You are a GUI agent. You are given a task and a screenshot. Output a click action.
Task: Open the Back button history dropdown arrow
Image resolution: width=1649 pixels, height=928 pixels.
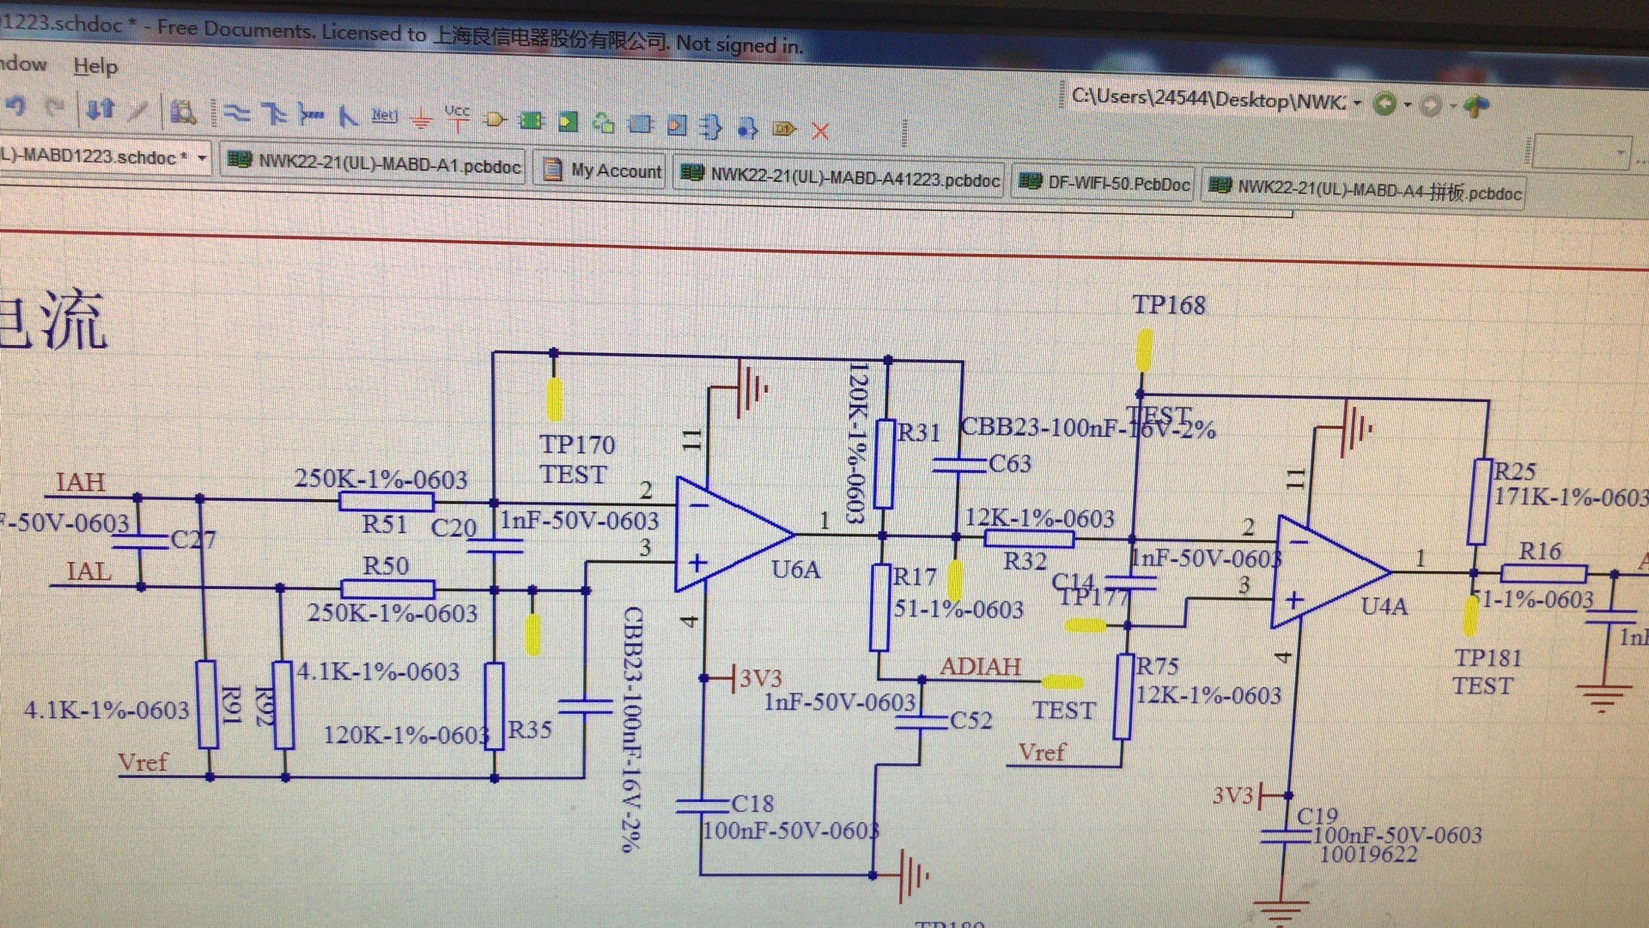coord(1407,104)
